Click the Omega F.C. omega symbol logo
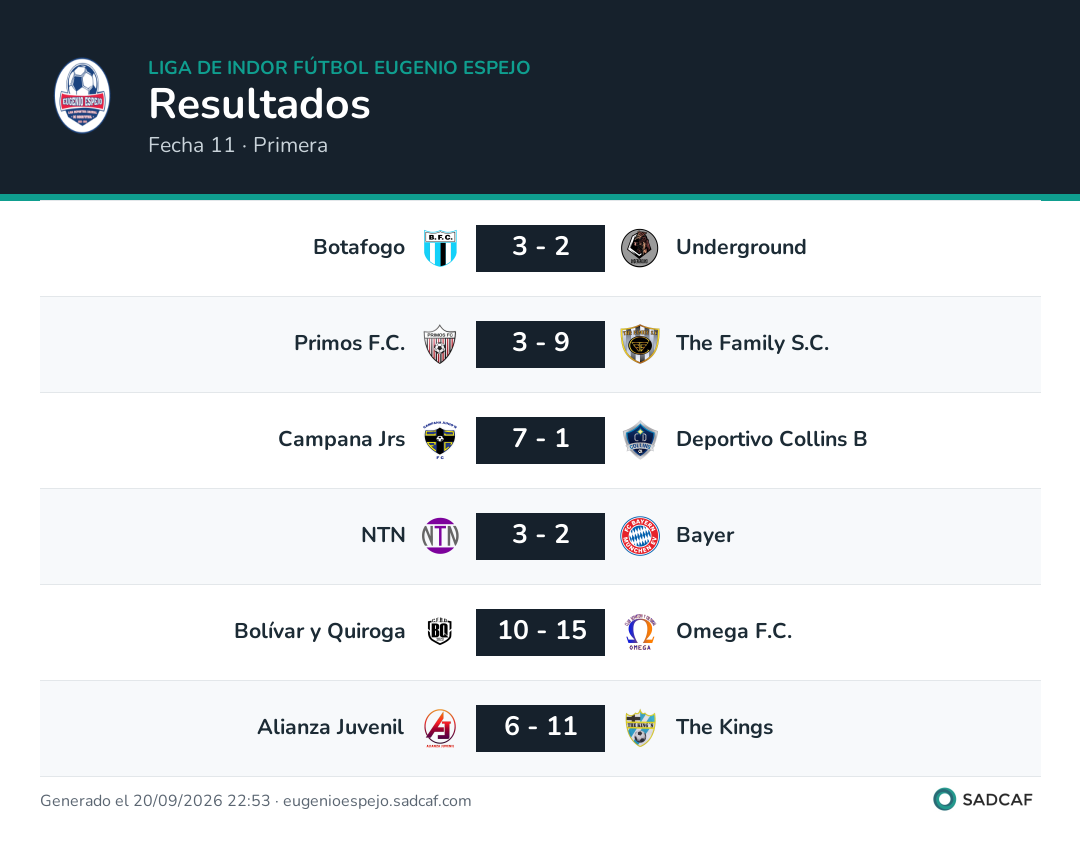This screenshot has width=1080, height=852. point(640,632)
